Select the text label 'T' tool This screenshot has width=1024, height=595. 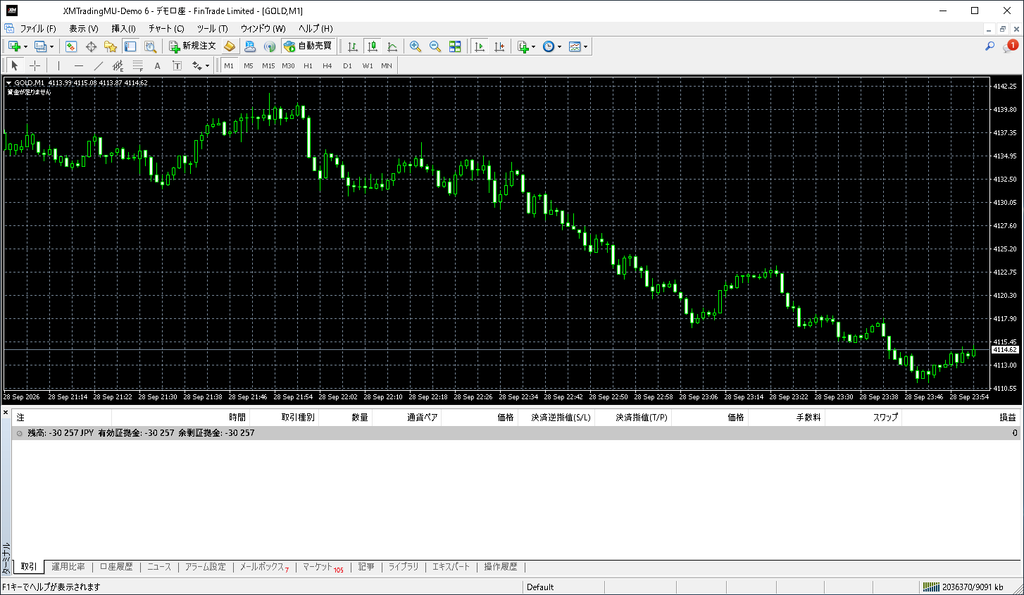tap(177, 65)
